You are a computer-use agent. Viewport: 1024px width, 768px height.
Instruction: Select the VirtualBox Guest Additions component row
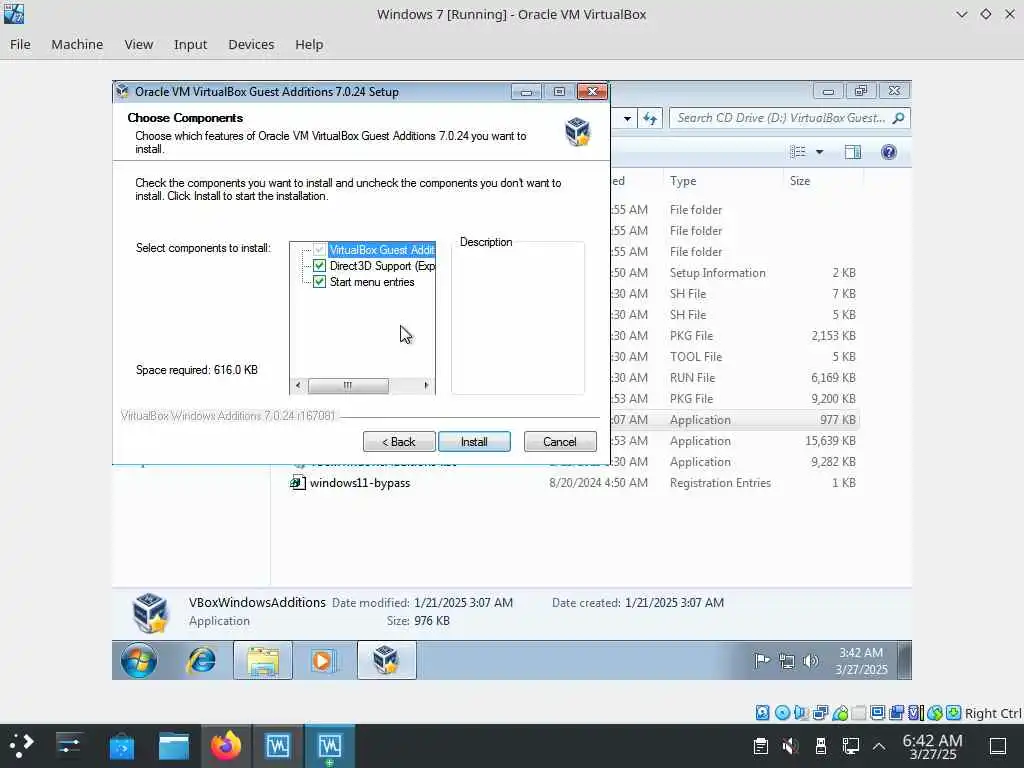pyautogui.click(x=381, y=249)
